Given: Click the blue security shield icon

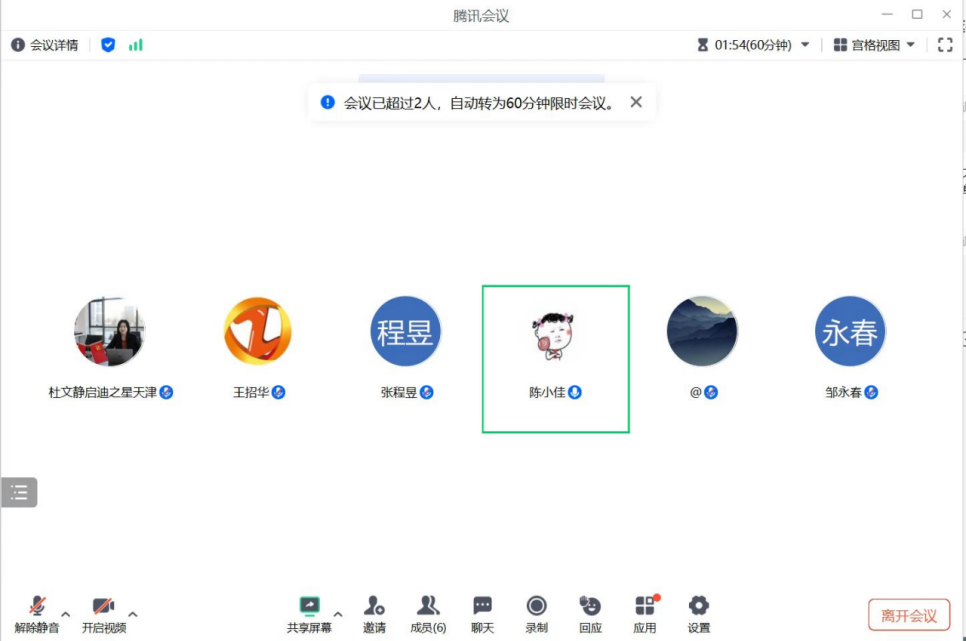Looking at the screenshot, I should [x=108, y=45].
